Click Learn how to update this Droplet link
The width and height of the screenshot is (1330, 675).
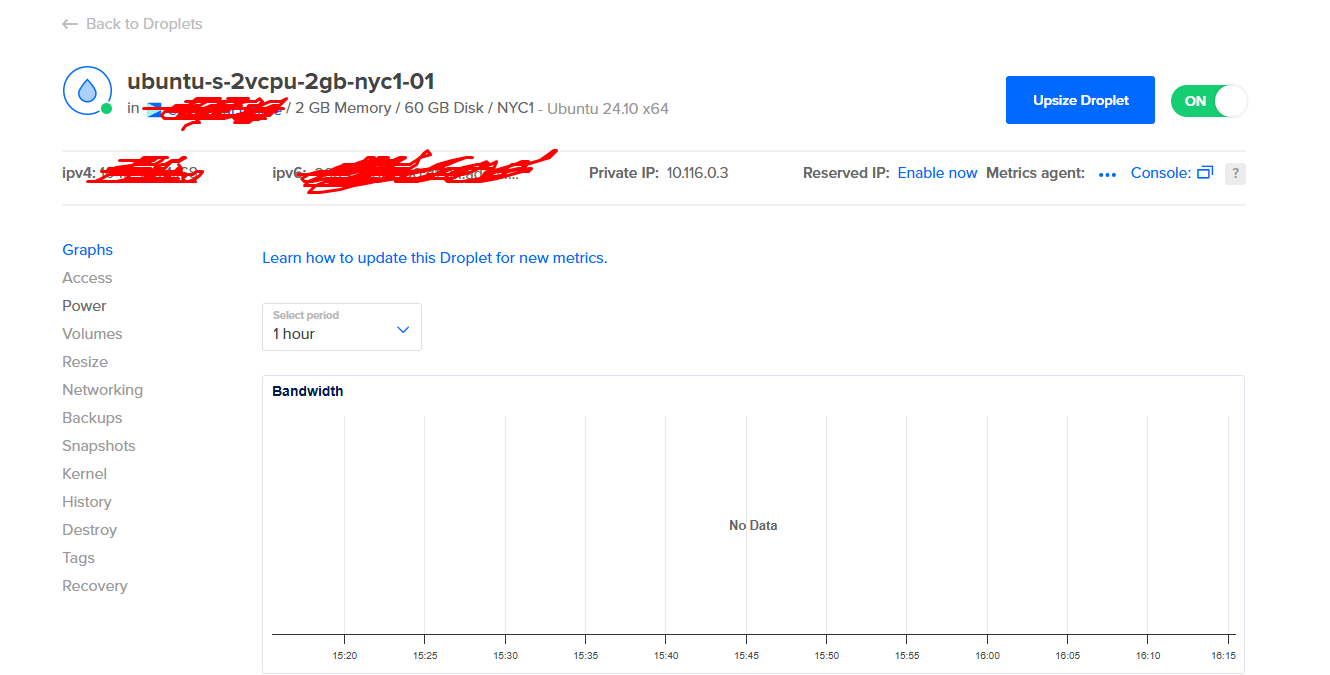click(435, 258)
